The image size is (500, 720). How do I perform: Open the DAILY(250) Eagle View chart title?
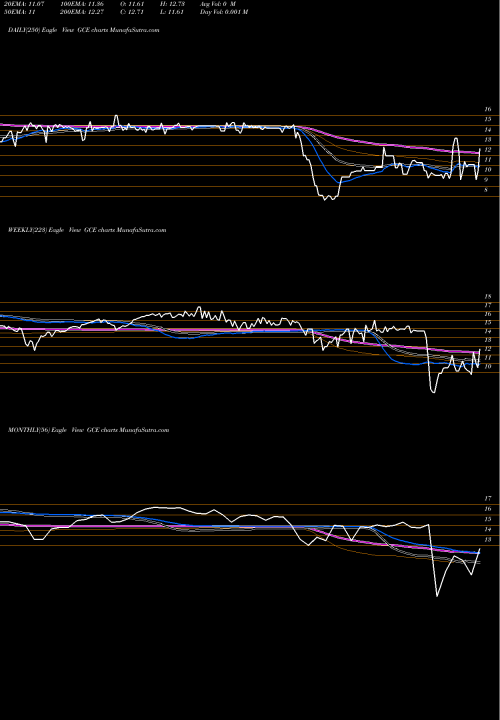click(x=84, y=30)
